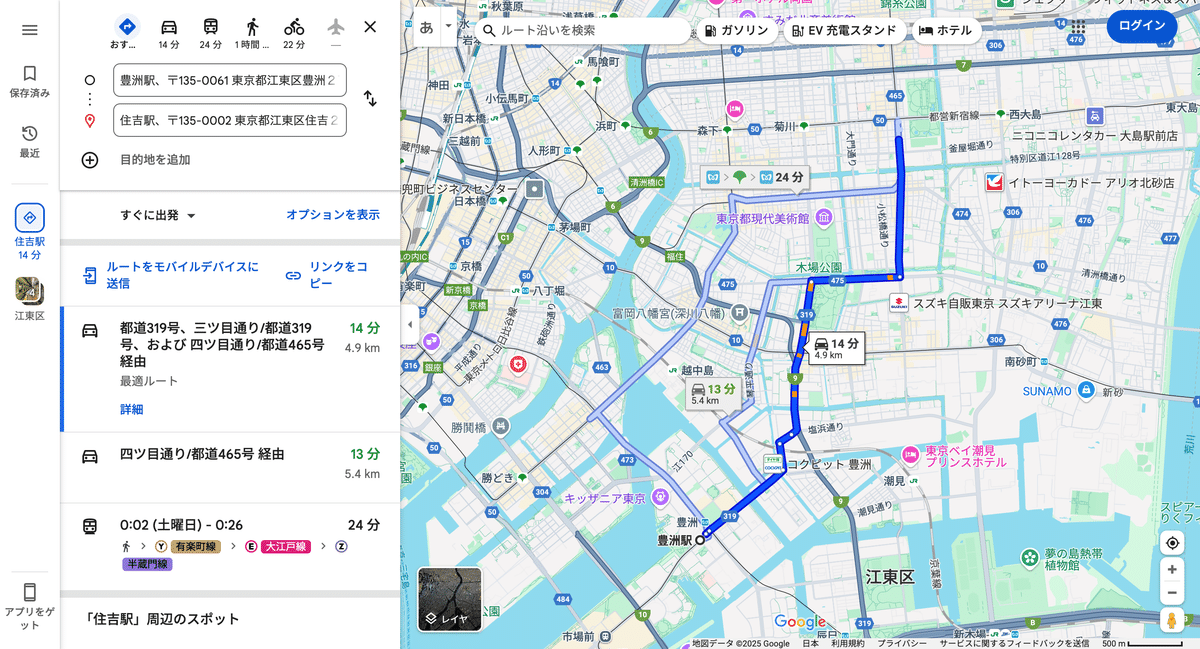Open the Google apps grid icon
1200x649 pixels.
pyautogui.click(x=1078, y=26)
